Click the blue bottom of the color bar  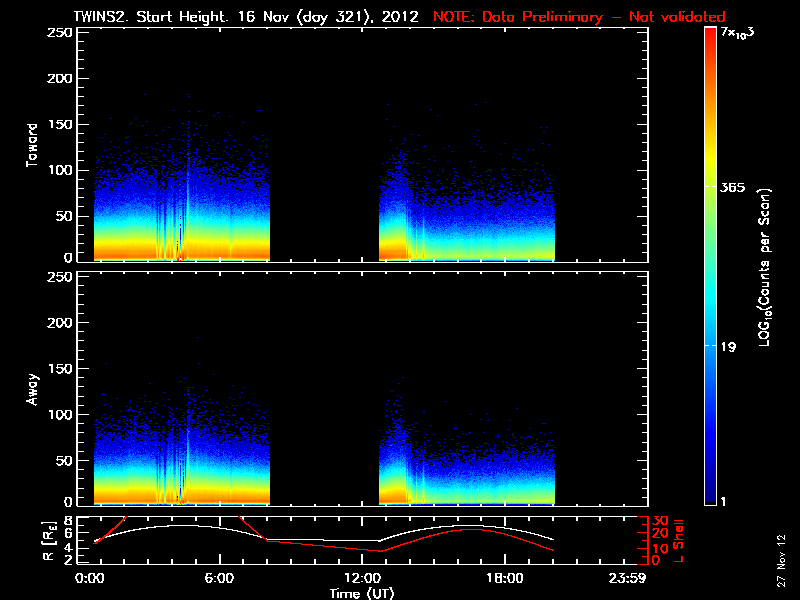point(711,495)
